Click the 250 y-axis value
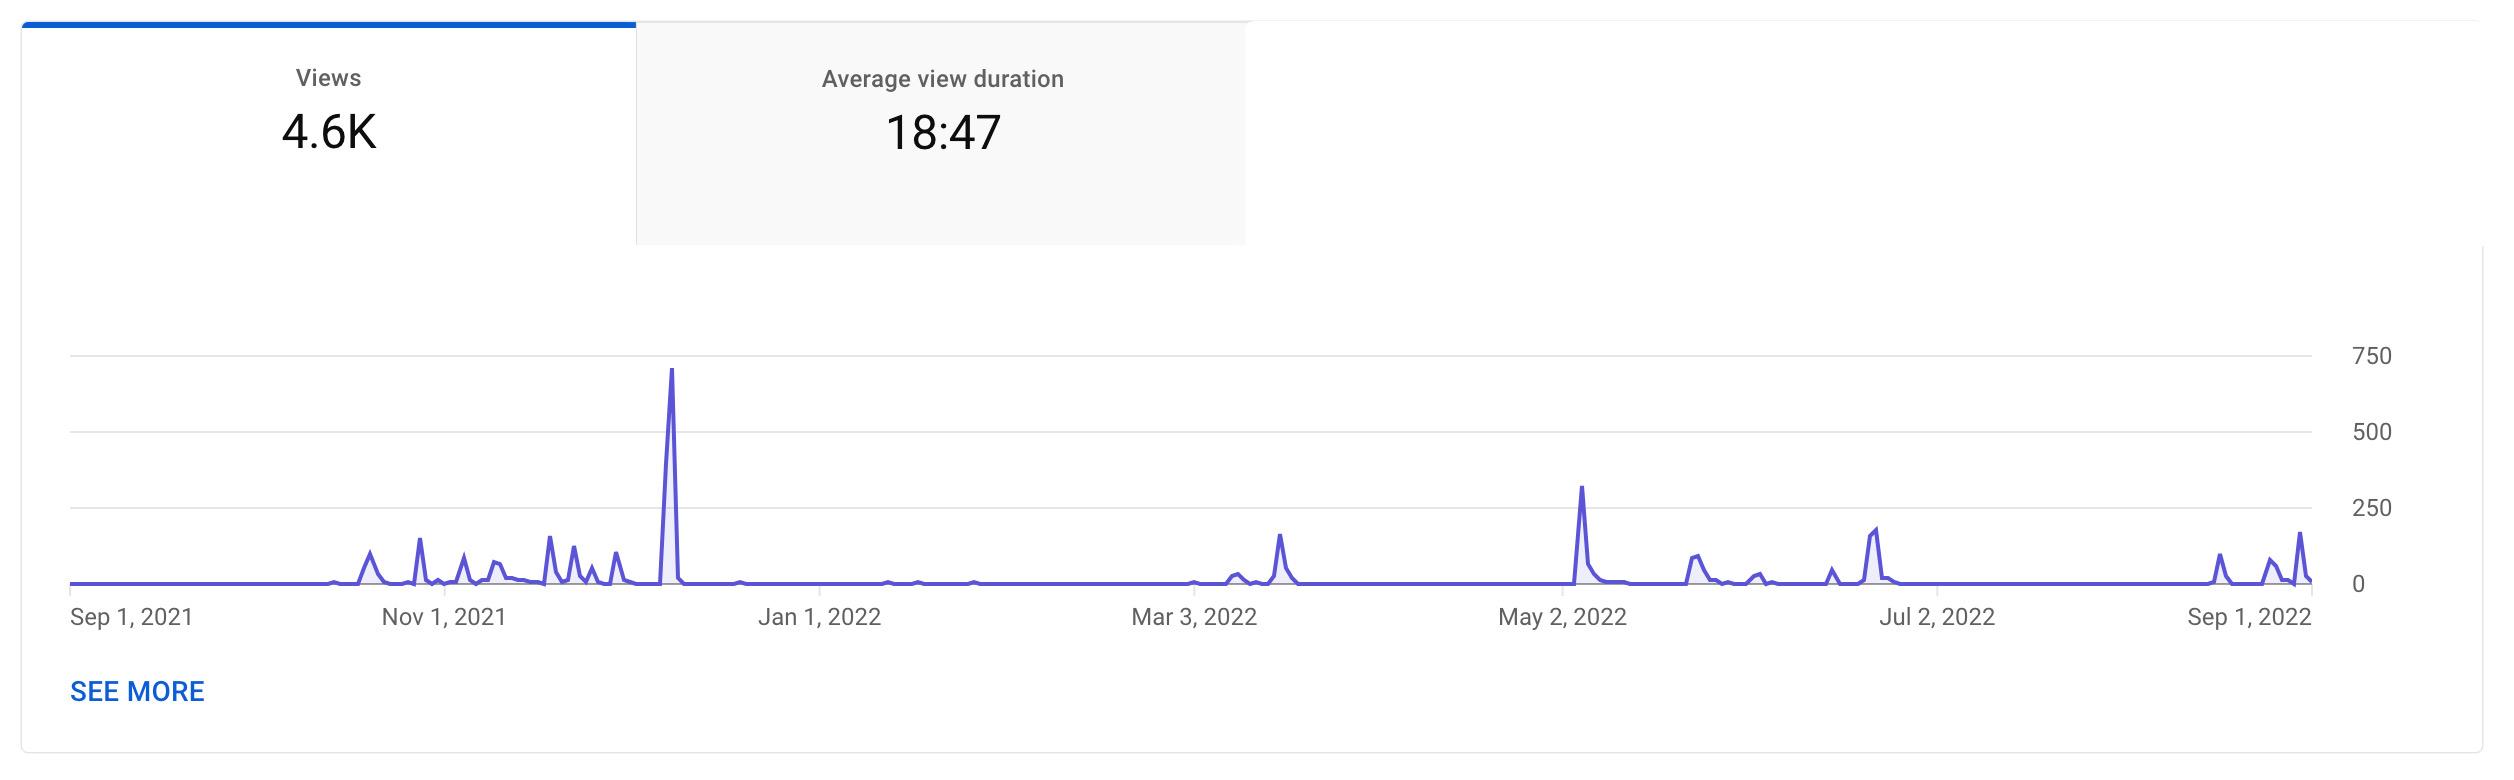2514x780 pixels. click(2371, 508)
